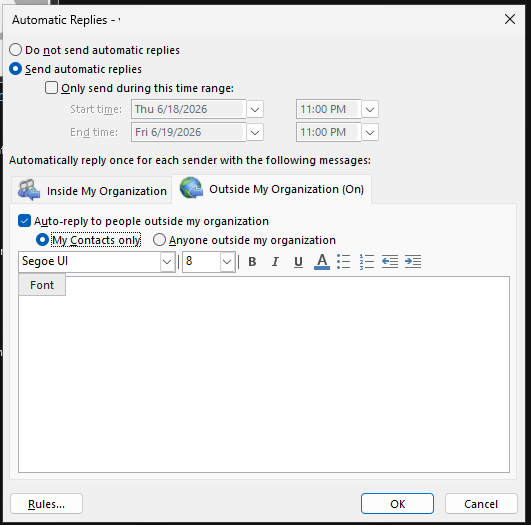Increase indent of reply text

click(x=413, y=261)
